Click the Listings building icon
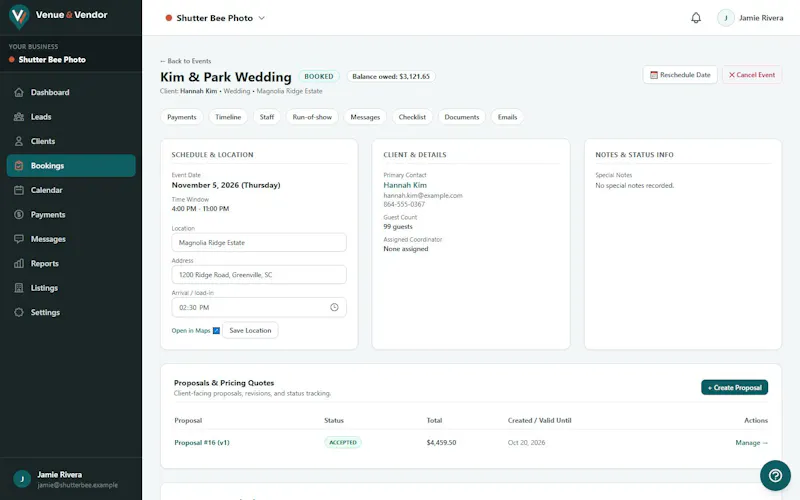The height and width of the screenshot is (500, 800). click(x=19, y=288)
